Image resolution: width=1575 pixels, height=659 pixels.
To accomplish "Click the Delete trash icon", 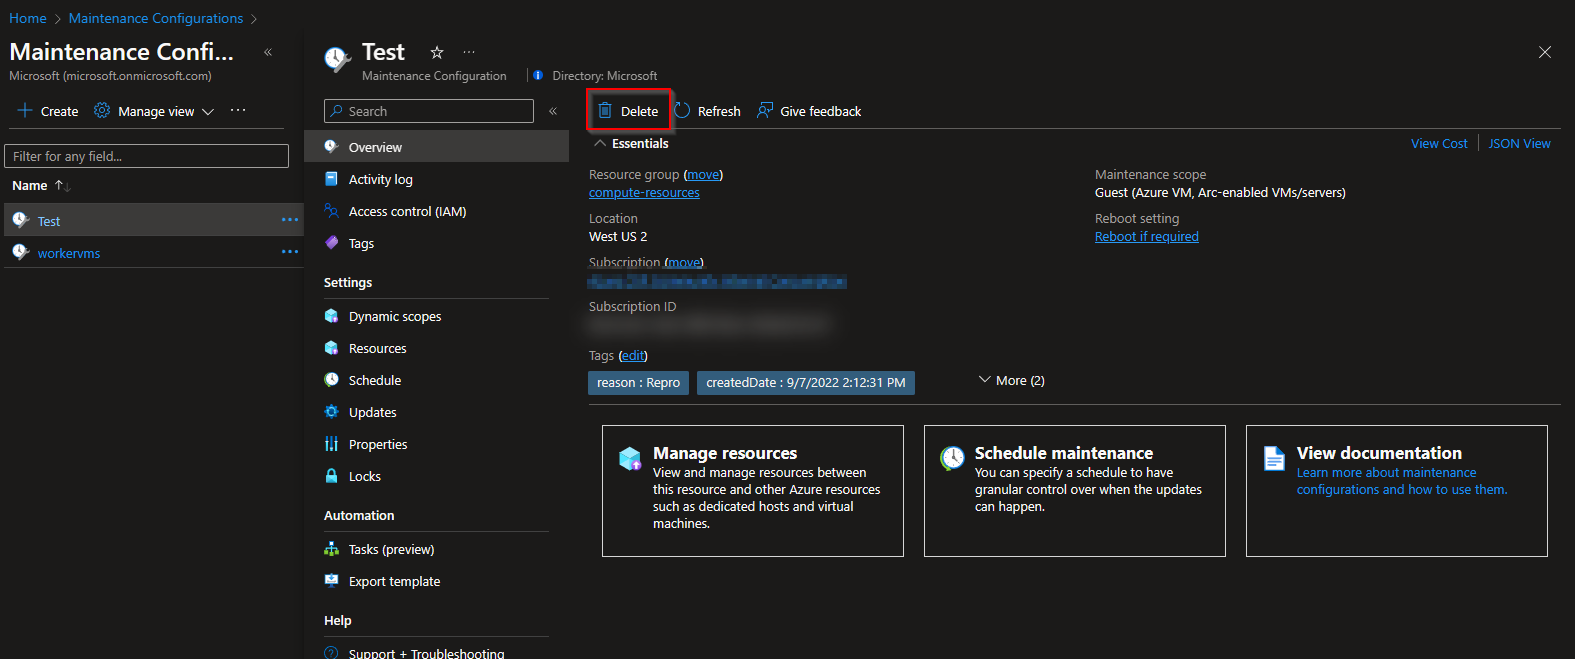I will (x=605, y=111).
